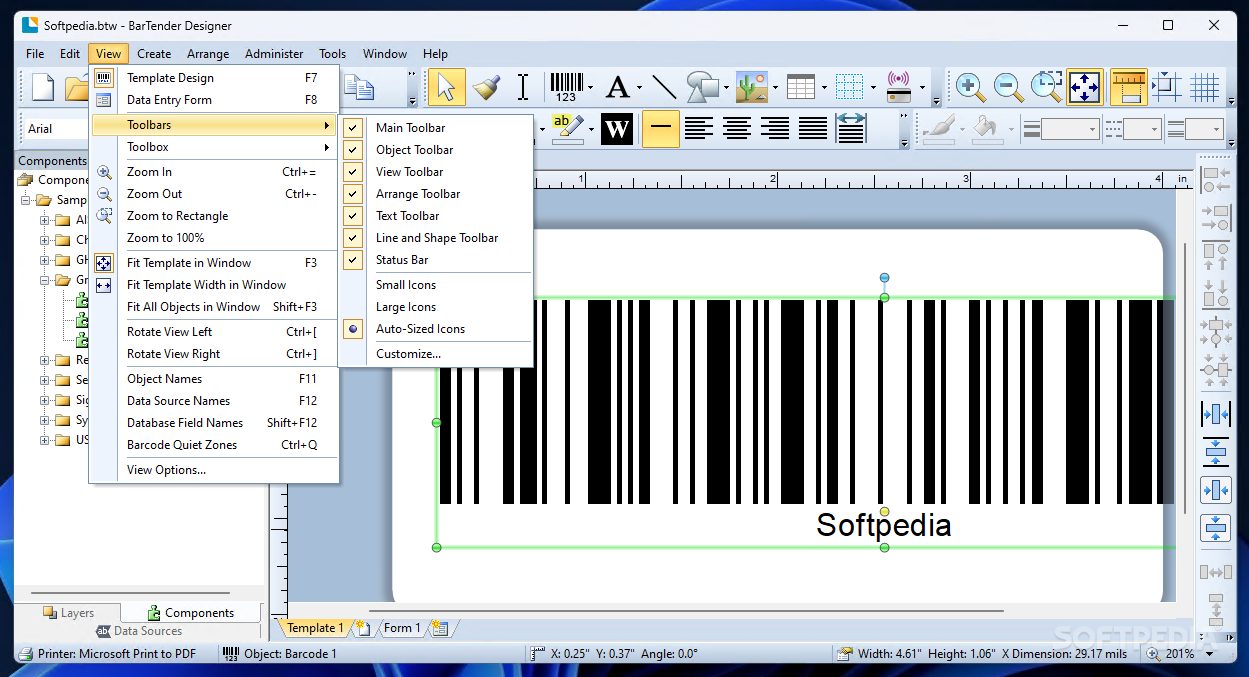The width and height of the screenshot is (1249, 677).
Task: Select the Shape tool
Action: [703, 87]
